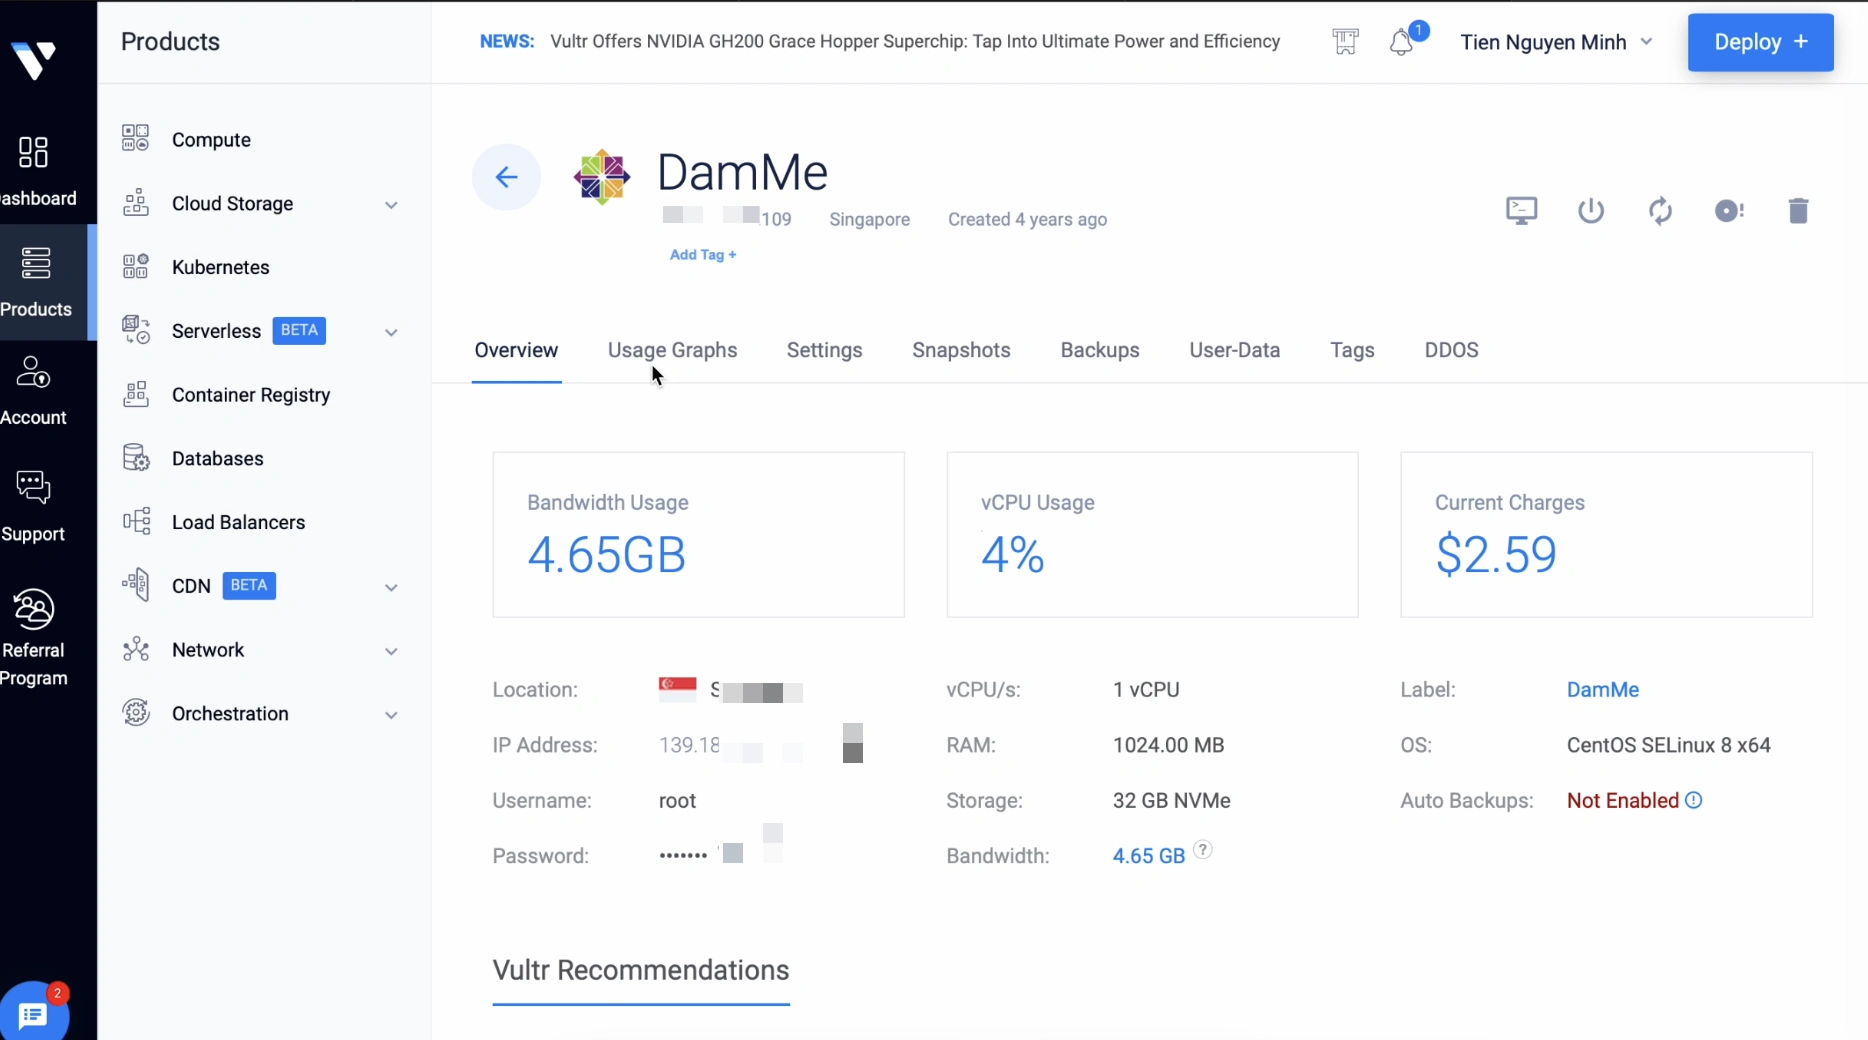Click the Auto Backups info icon
The width and height of the screenshot is (1868, 1040).
pyautogui.click(x=1694, y=800)
